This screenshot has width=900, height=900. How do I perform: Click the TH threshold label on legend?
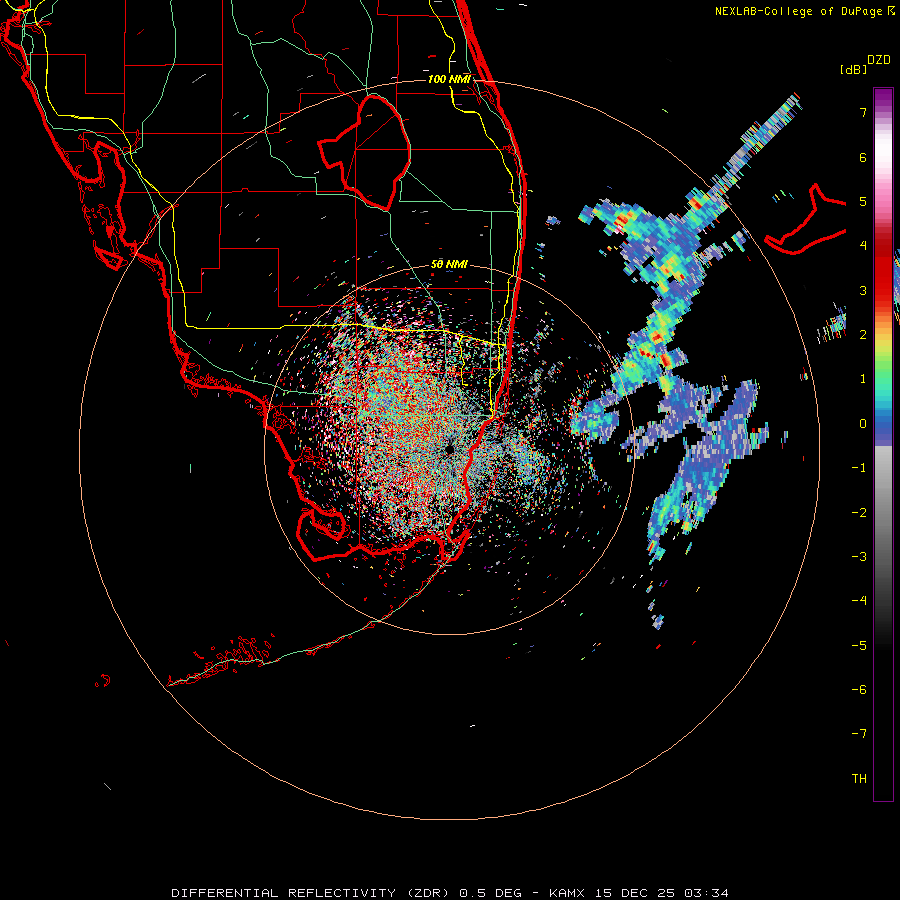coord(859,779)
